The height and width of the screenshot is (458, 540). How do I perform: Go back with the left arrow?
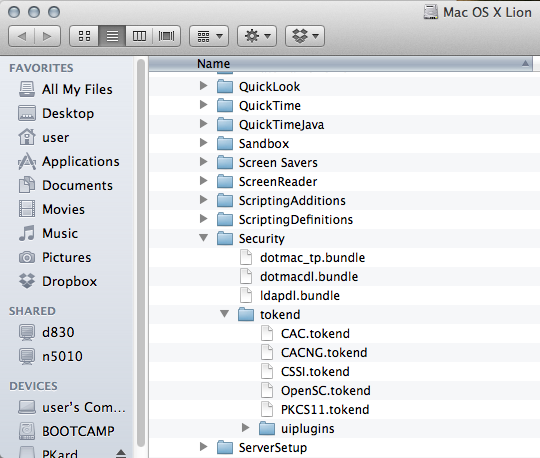click(x=21, y=36)
